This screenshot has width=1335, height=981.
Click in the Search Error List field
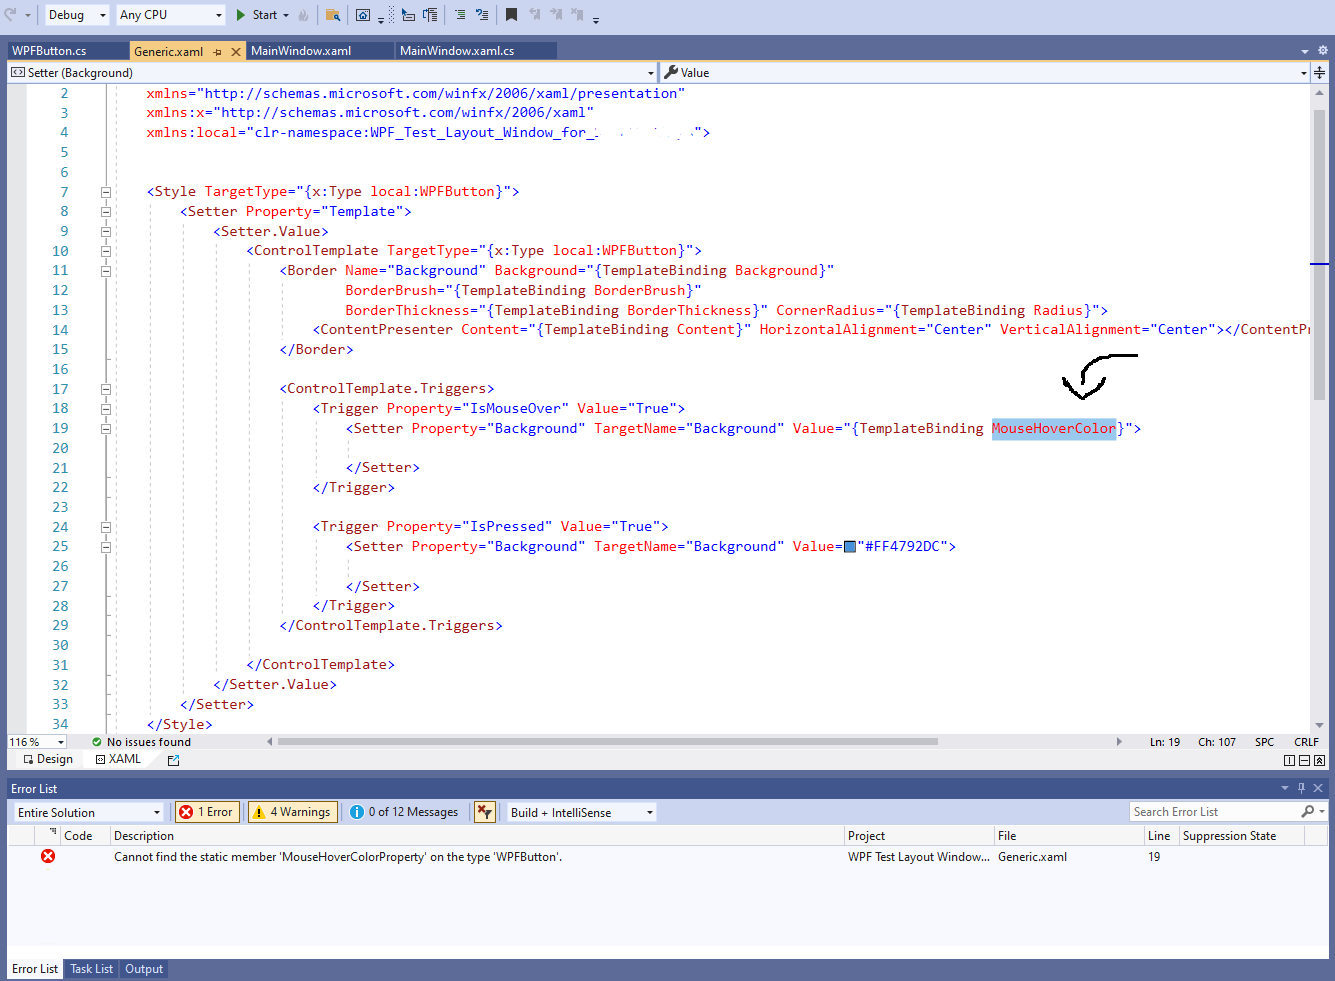(1214, 812)
